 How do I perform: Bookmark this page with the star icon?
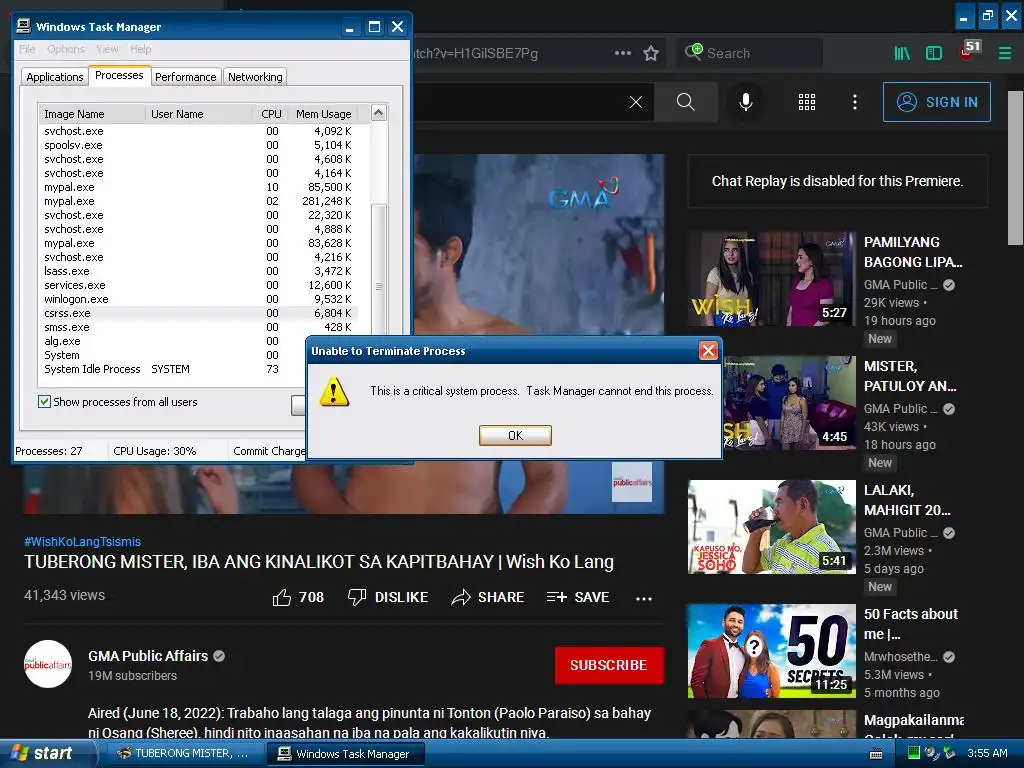point(651,53)
